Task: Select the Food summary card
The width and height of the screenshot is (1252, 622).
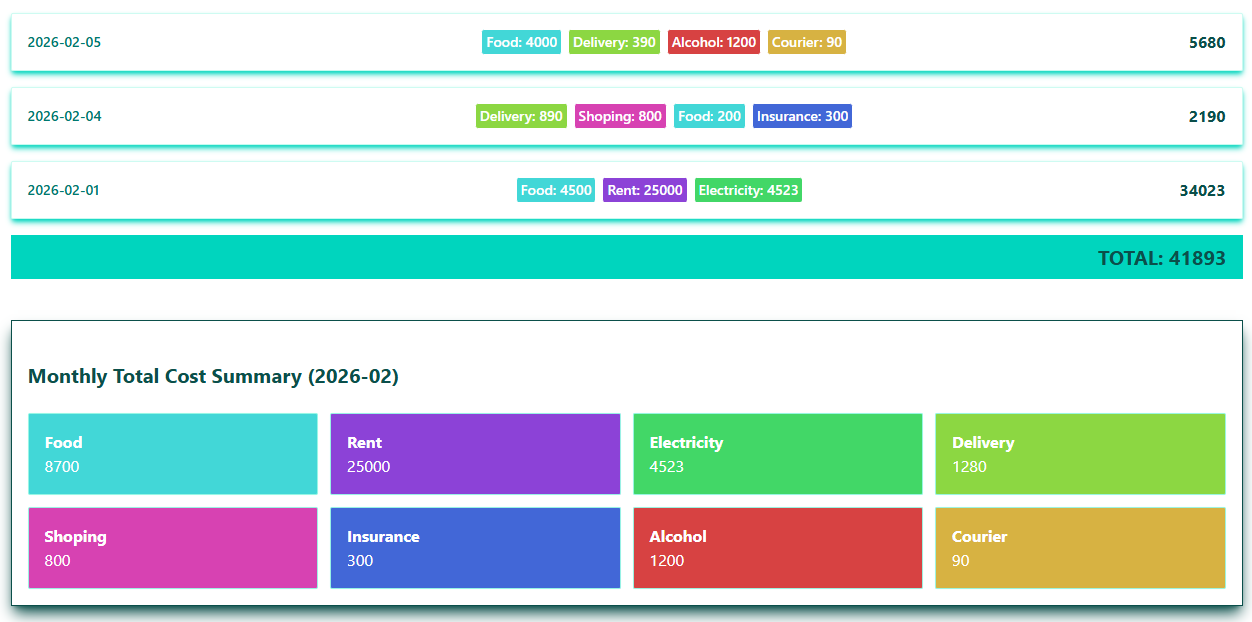Action: (173, 454)
